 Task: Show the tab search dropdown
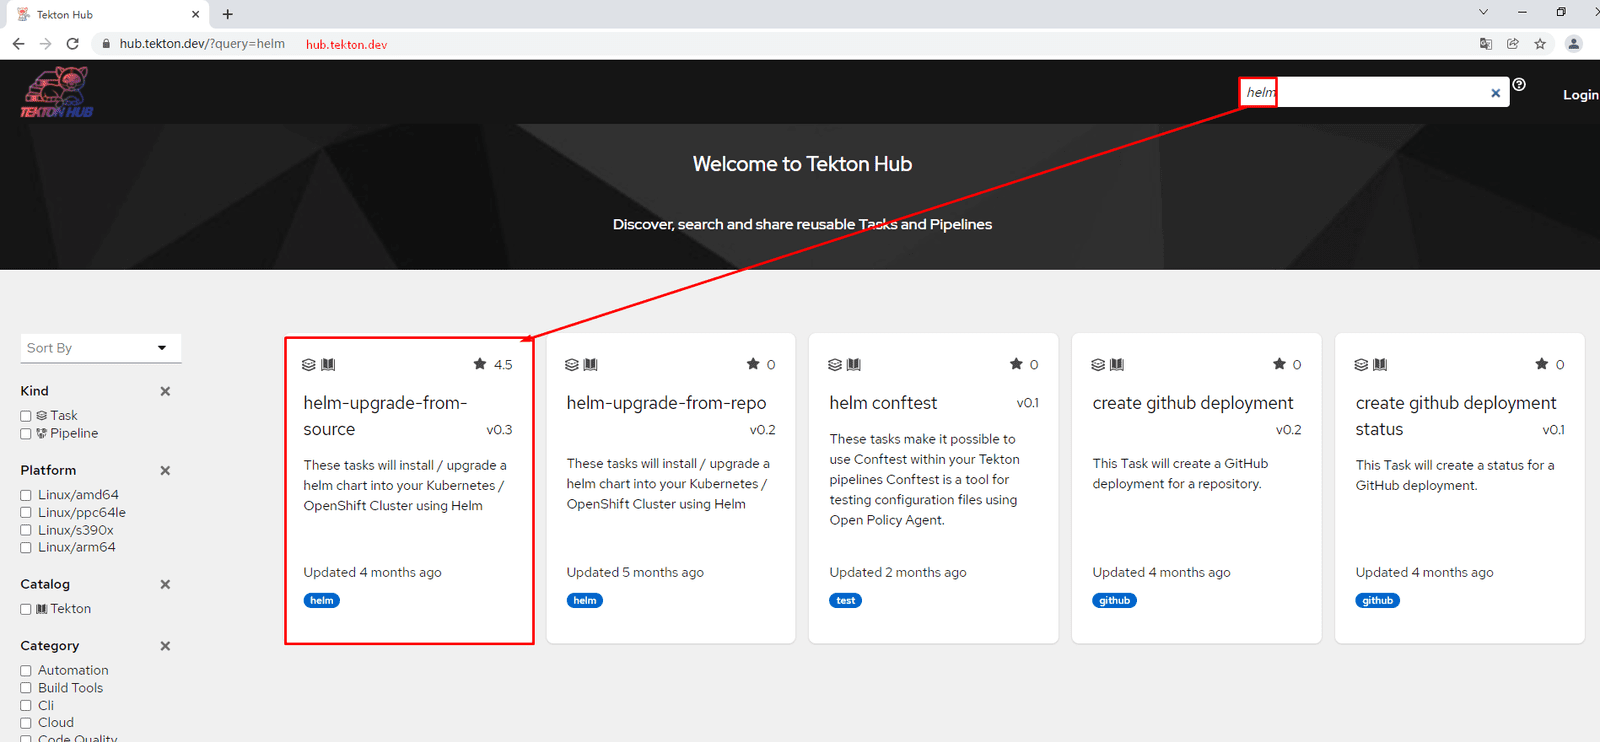tap(1483, 13)
